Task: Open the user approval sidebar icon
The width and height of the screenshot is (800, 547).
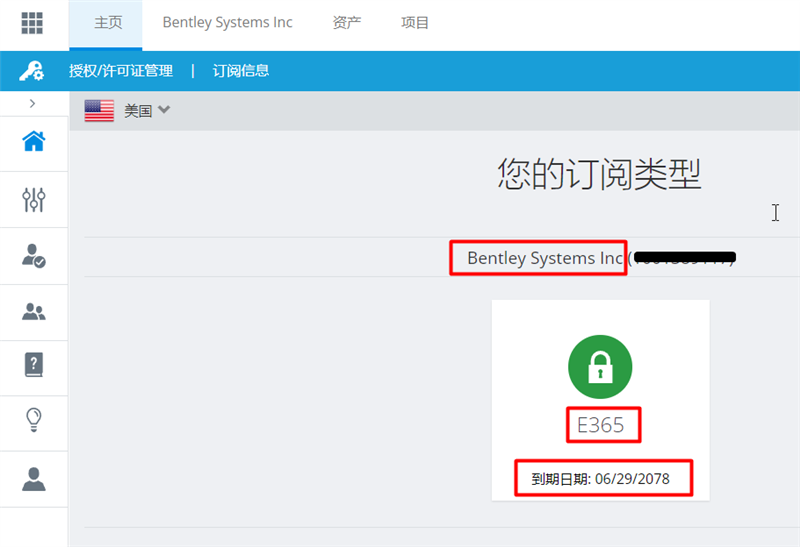Action: coord(34,256)
